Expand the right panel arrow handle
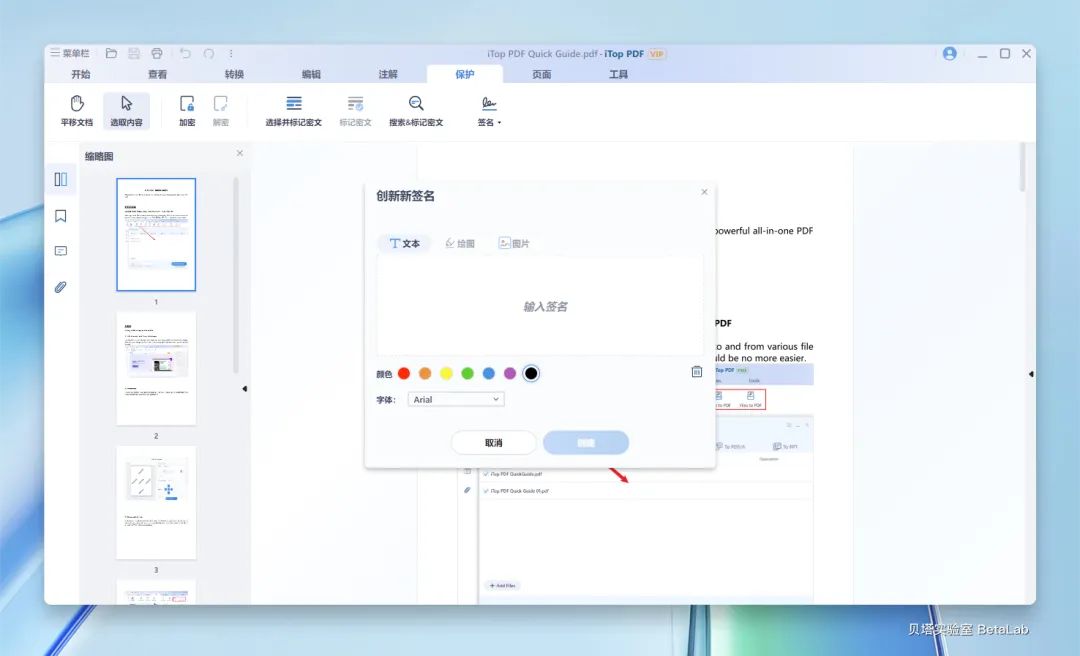The height and width of the screenshot is (656, 1080). [x=1031, y=374]
